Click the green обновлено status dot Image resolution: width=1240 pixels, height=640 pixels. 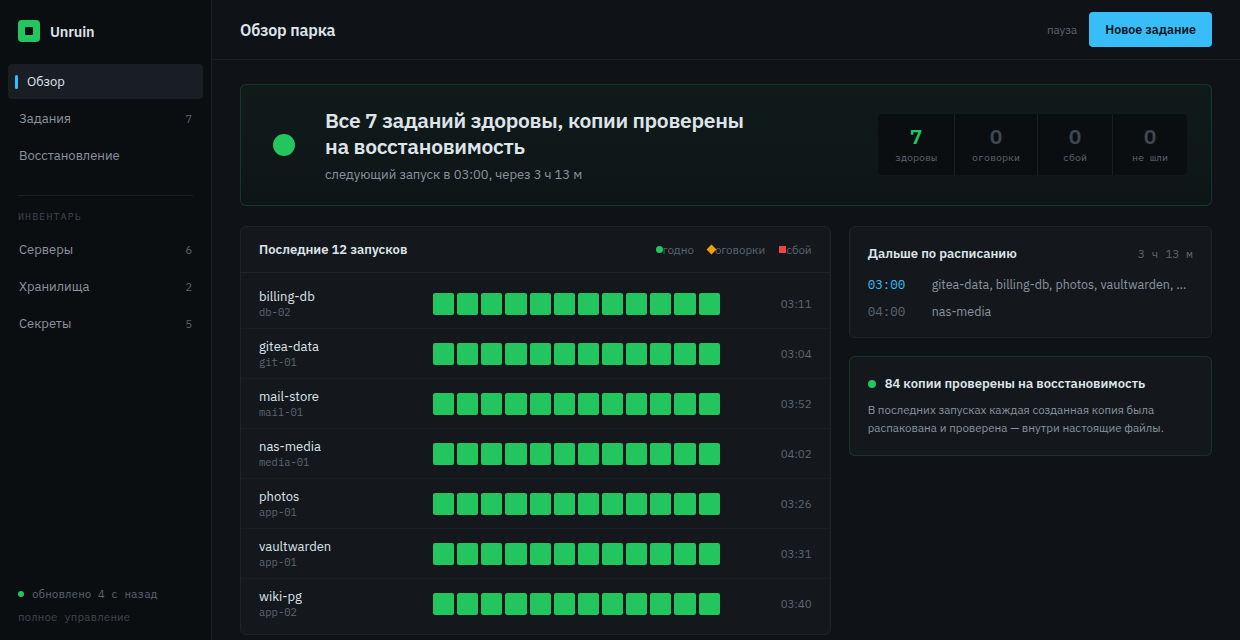pyautogui.click(x=21, y=594)
